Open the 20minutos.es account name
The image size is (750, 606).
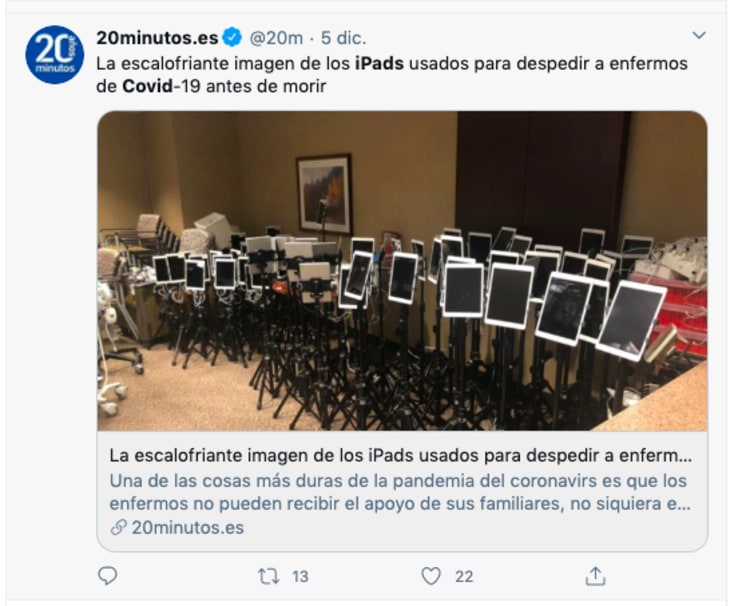pos(157,37)
